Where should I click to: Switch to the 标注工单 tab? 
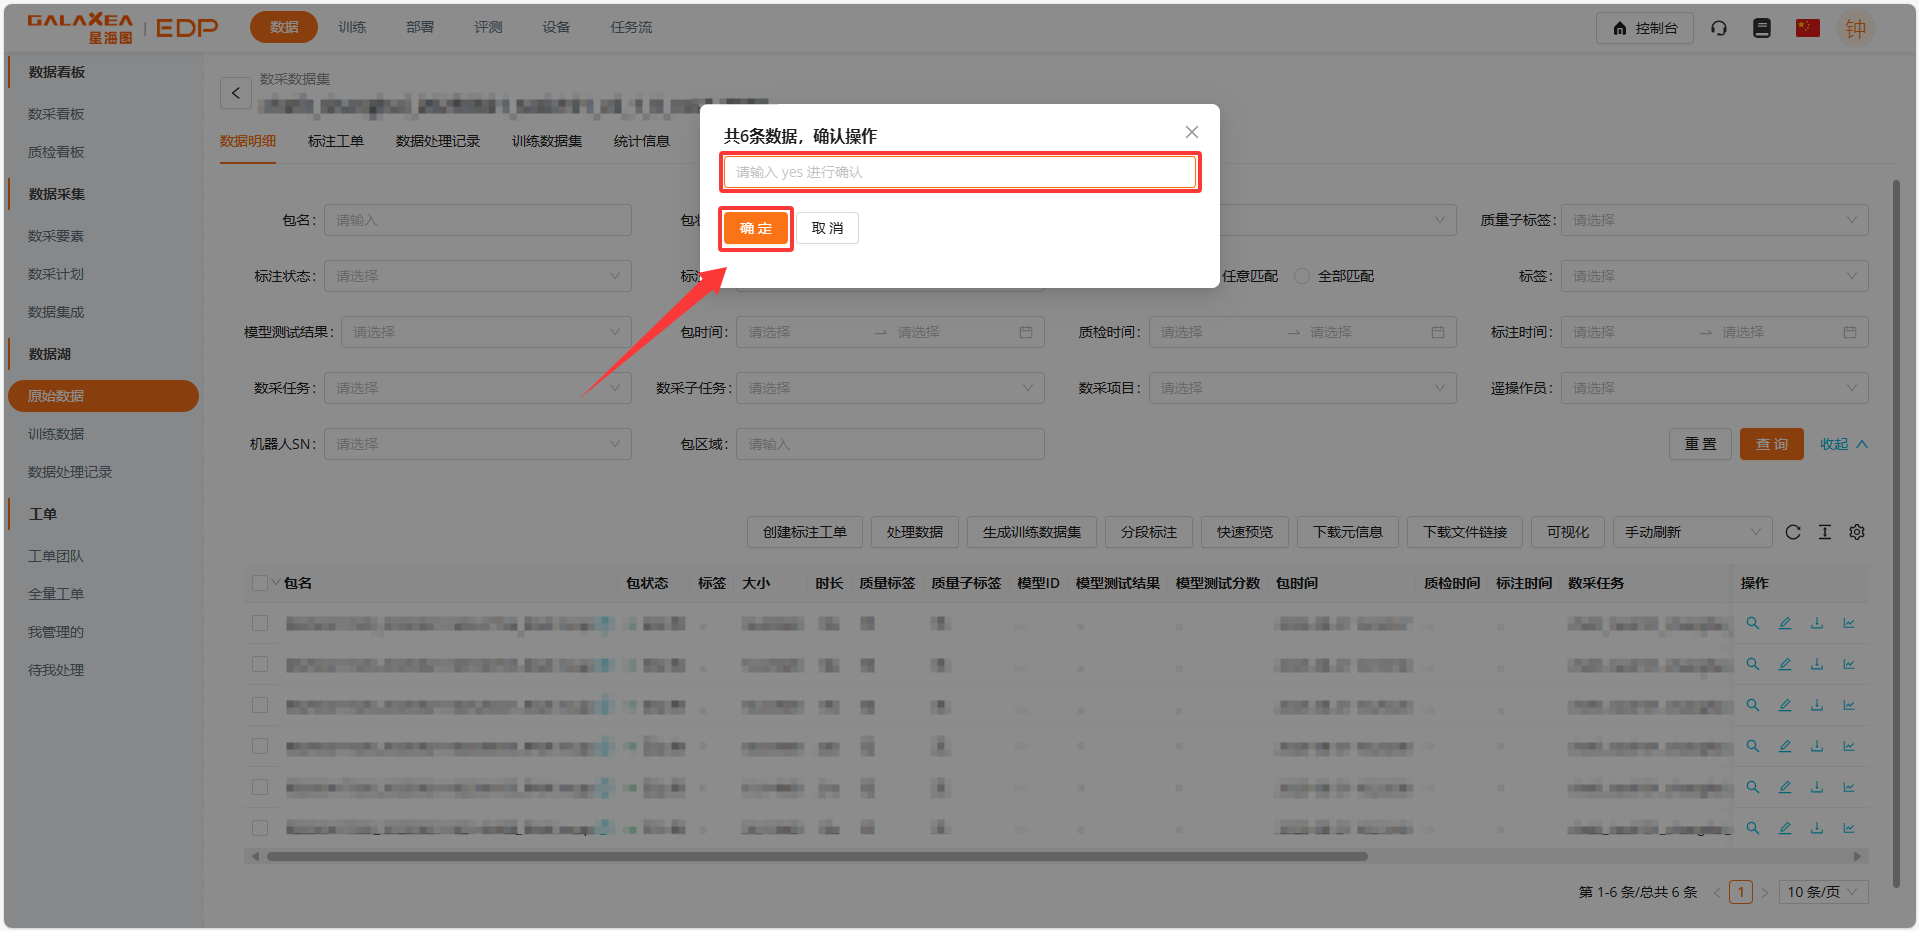coord(335,141)
